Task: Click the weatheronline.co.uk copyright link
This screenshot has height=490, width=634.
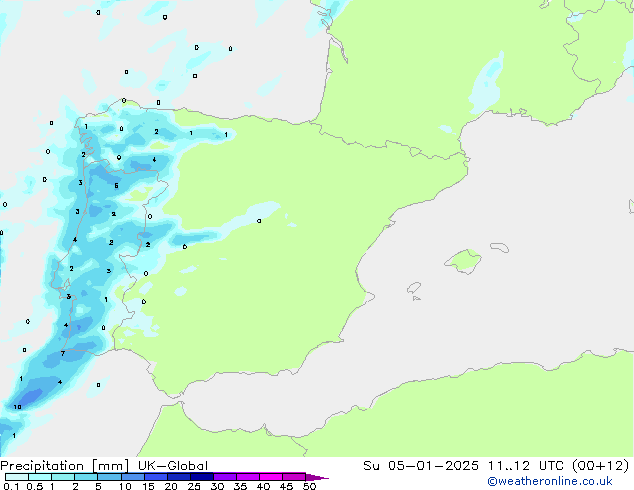Action: pos(550,481)
